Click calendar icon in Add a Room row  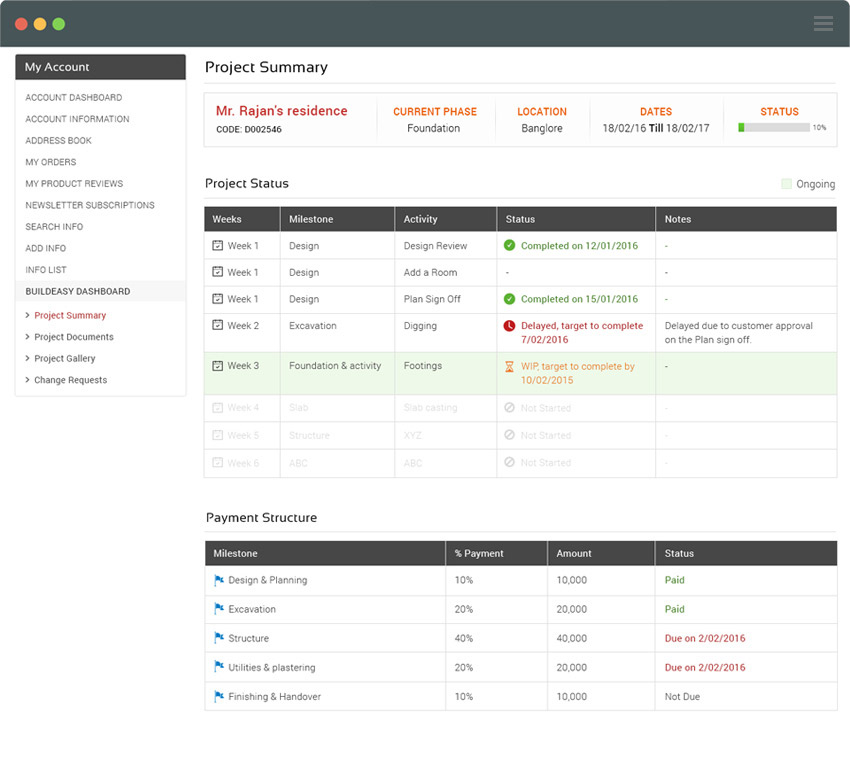(217, 272)
